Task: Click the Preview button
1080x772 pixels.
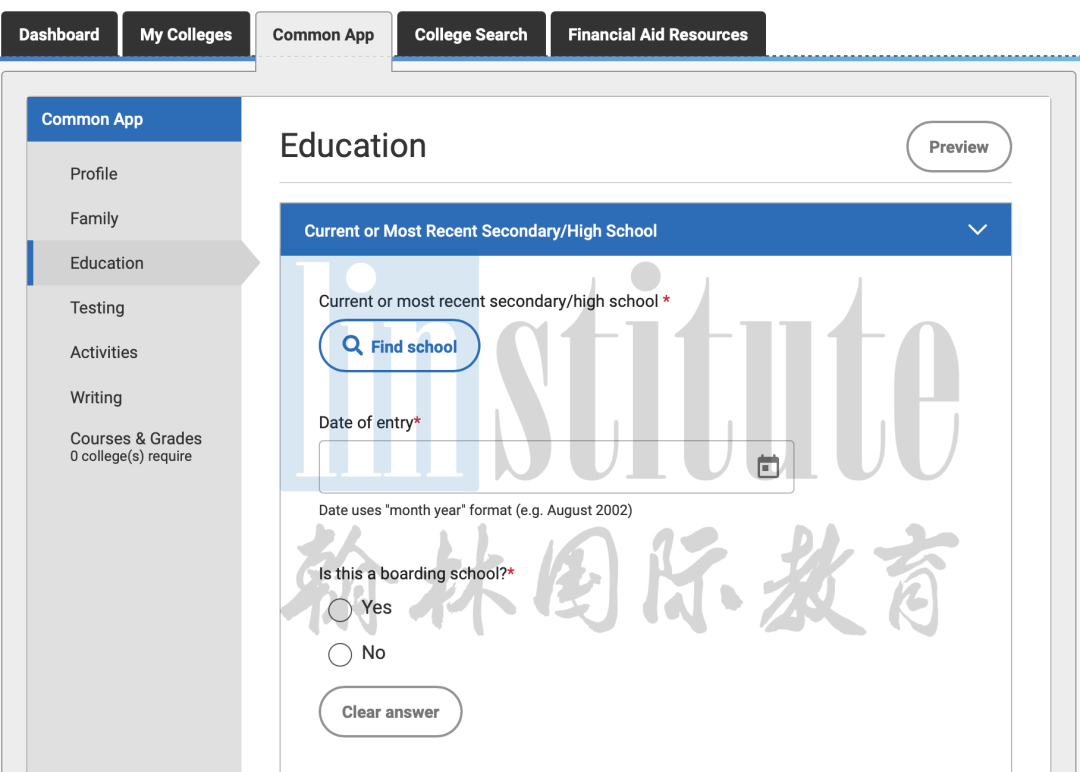Action: click(959, 147)
